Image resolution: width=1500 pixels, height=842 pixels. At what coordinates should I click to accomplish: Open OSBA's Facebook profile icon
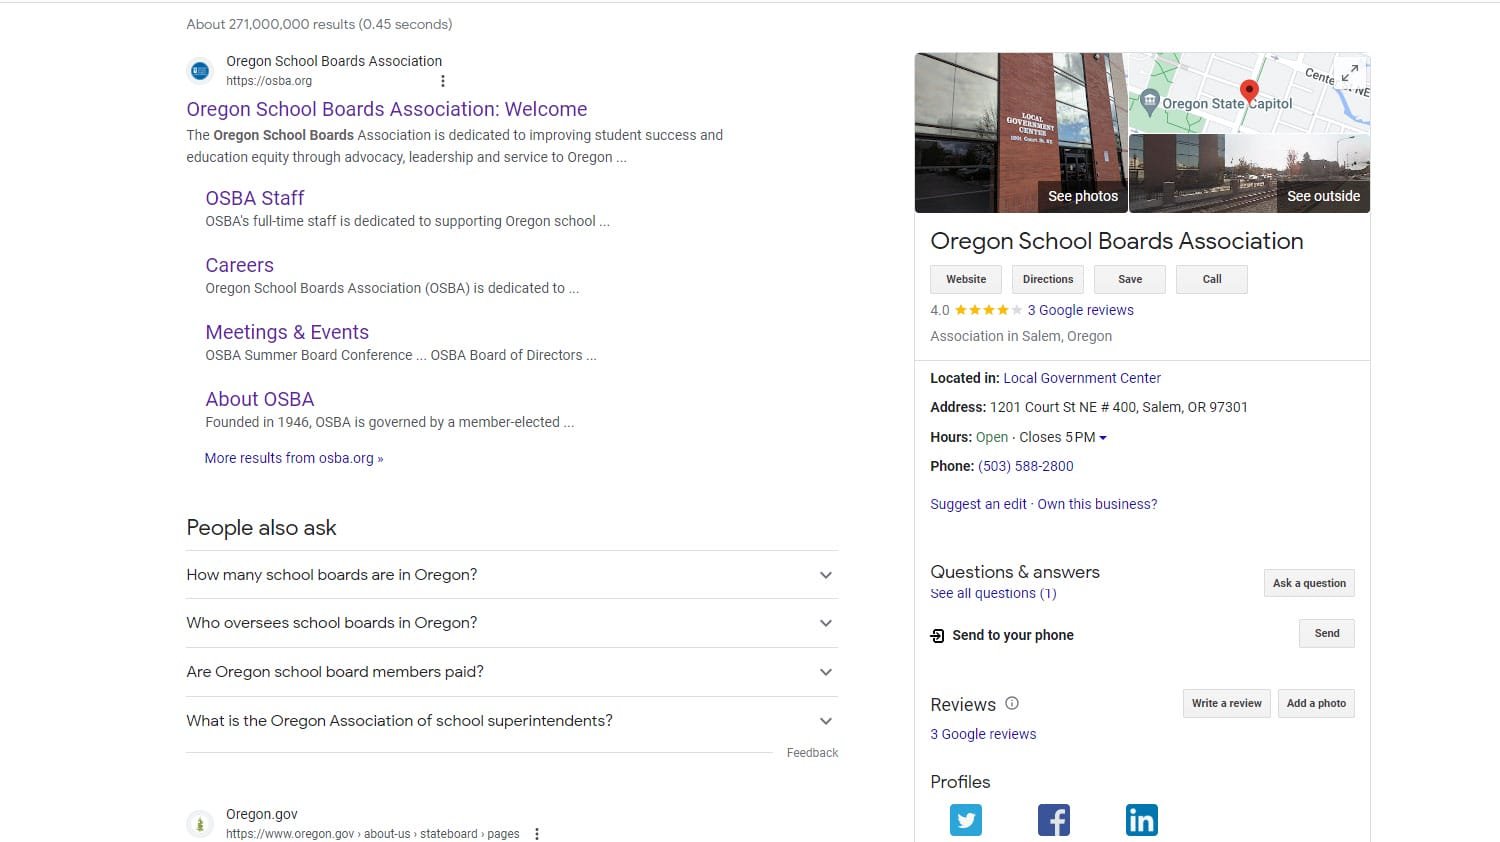(1053, 819)
